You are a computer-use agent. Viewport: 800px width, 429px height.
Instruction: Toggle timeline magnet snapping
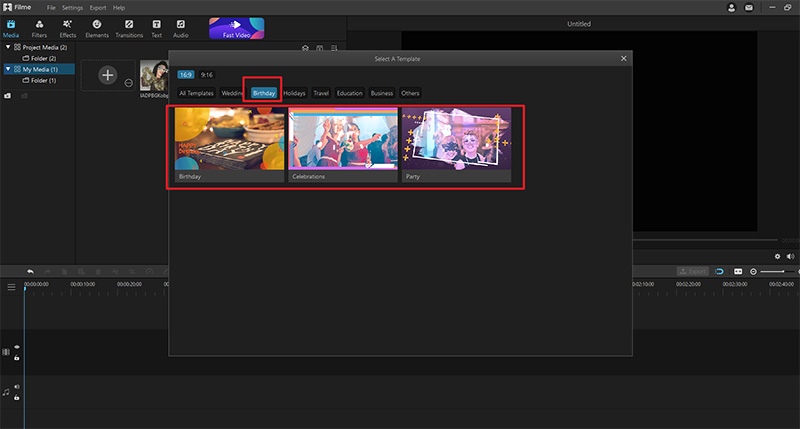pos(719,271)
